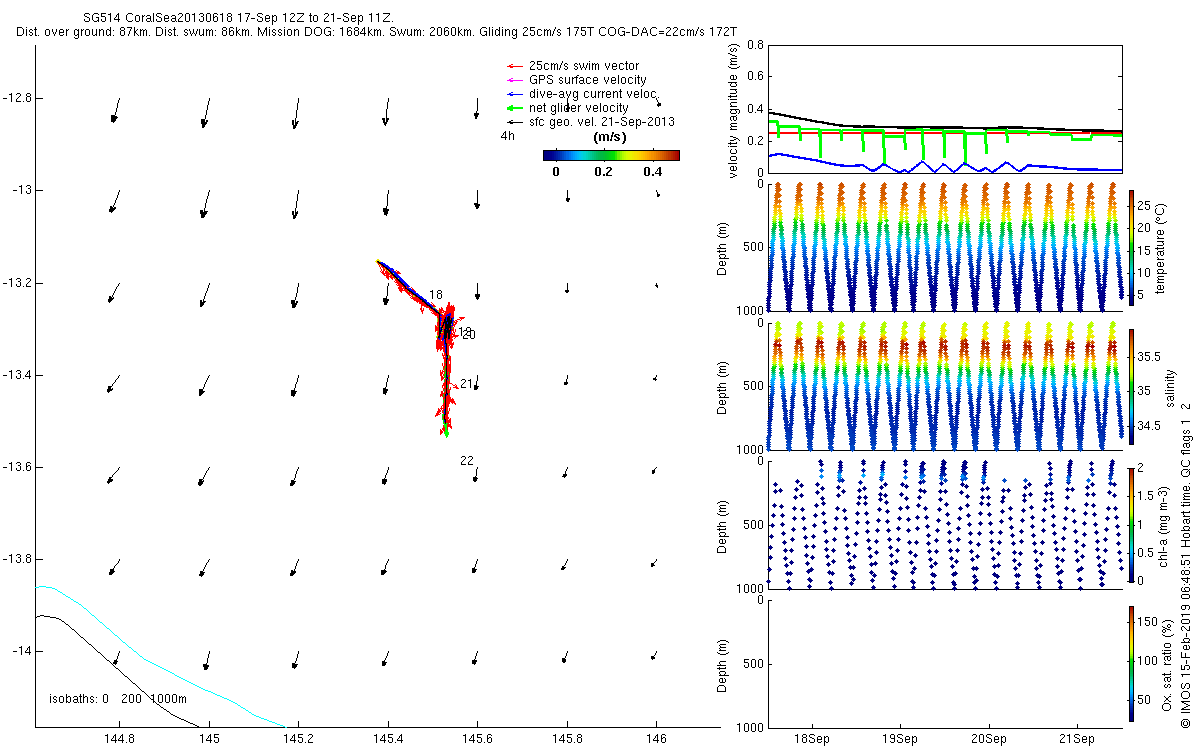Click the 'isobaths: 0 200 1000m' label
Viewport: 1200px width, 750px height.
[x=118, y=698]
